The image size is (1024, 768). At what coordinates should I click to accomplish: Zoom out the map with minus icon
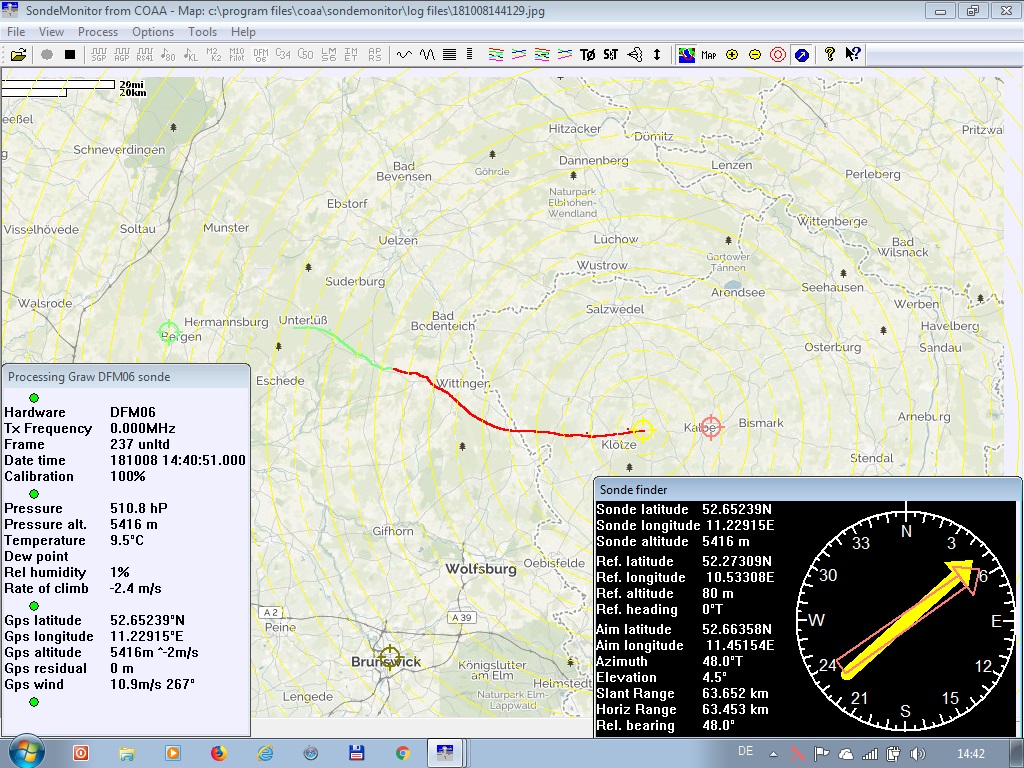(x=755, y=55)
